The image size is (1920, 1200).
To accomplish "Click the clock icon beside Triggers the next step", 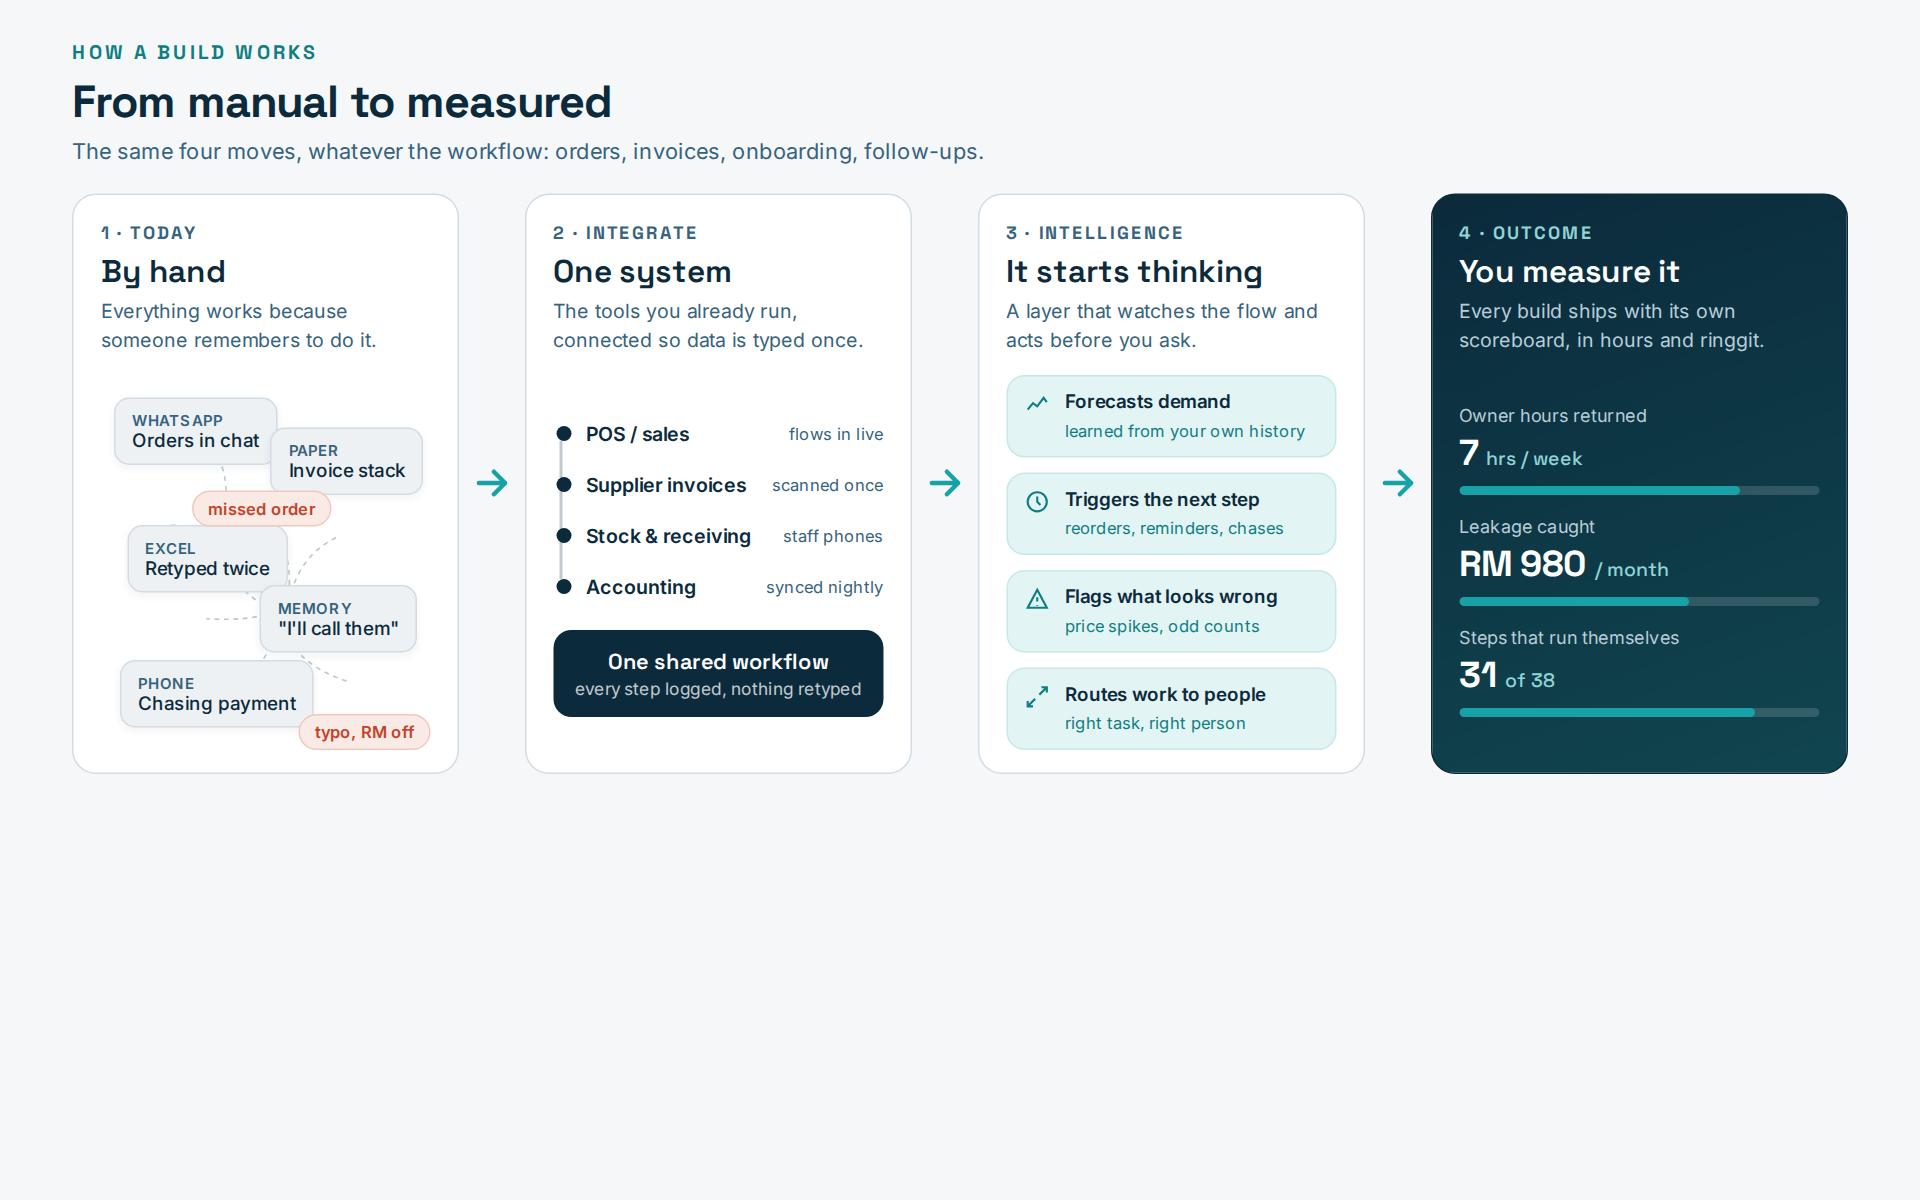I will (1037, 501).
